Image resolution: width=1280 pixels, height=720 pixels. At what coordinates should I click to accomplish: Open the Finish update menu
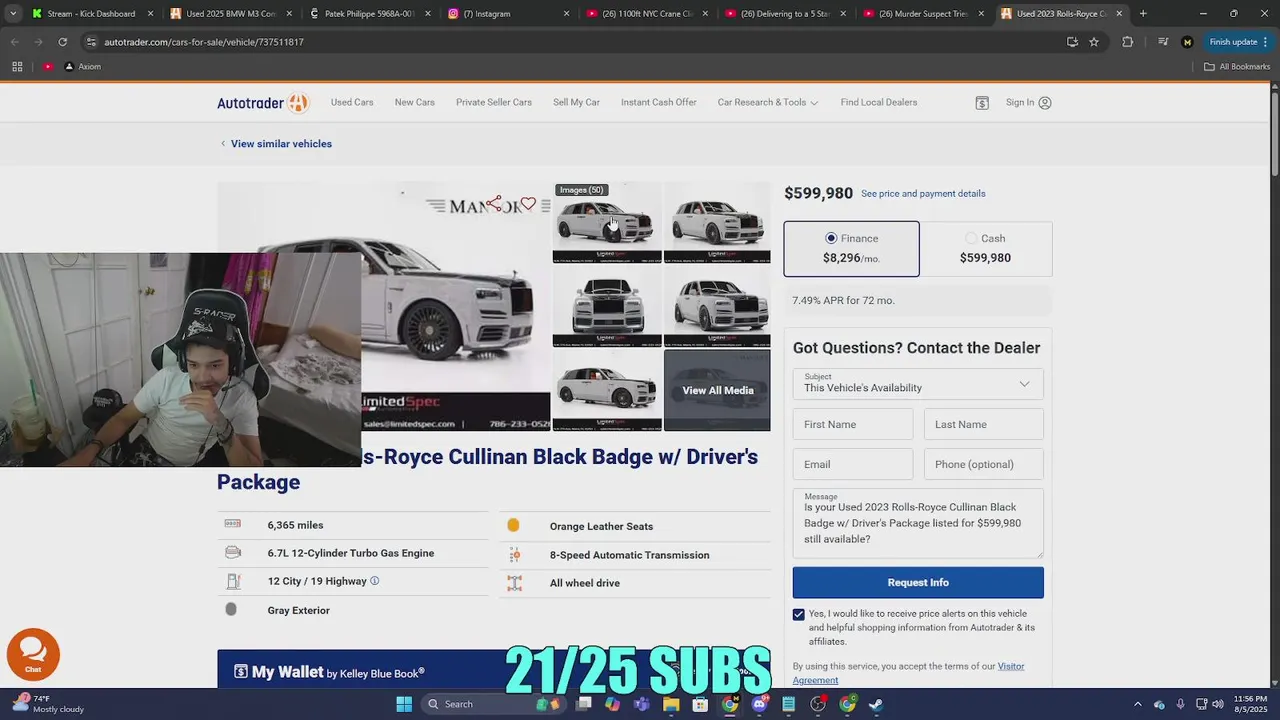[1239, 42]
